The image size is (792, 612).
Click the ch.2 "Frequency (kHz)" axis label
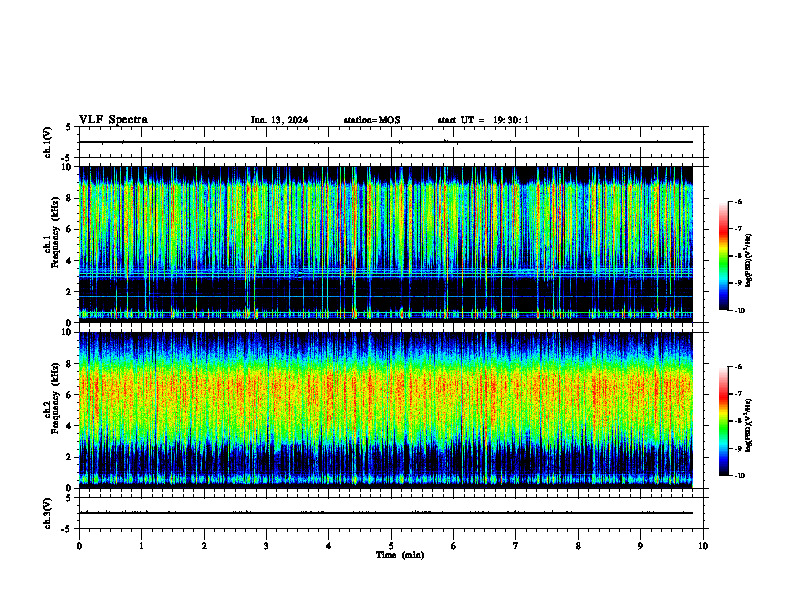pos(56,398)
